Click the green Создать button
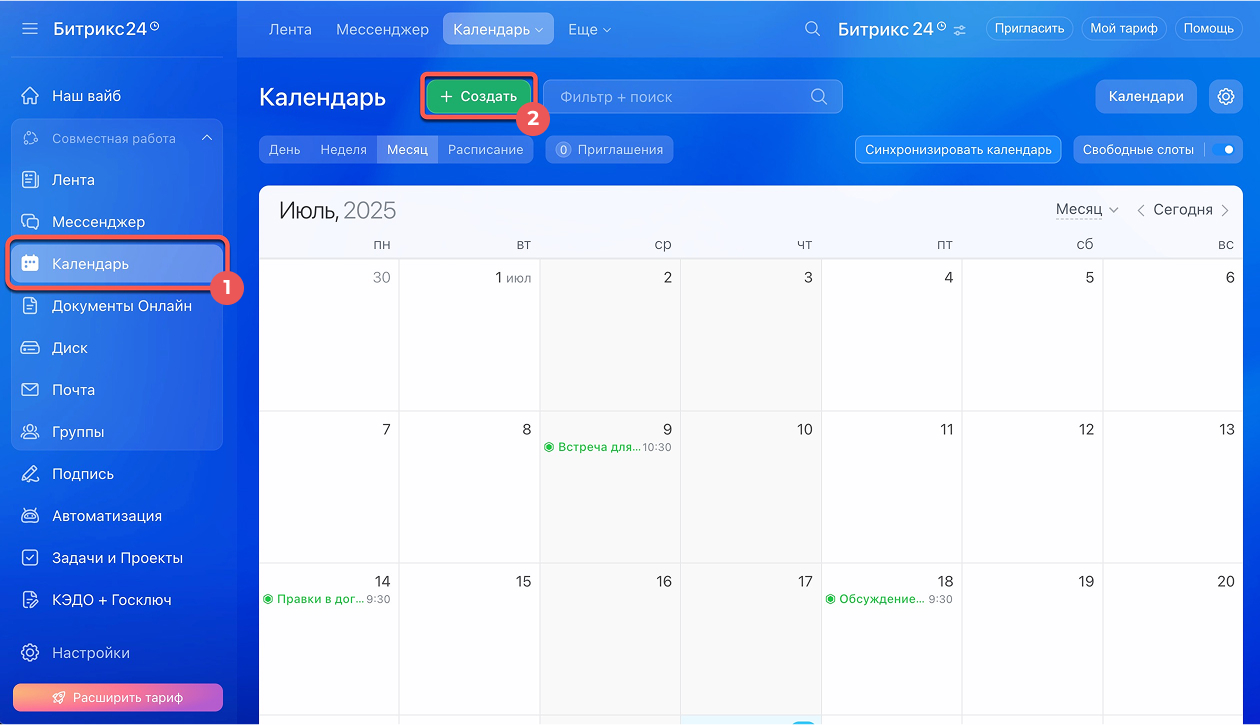The height and width of the screenshot is (725, 1260). [x=479, y=97]
